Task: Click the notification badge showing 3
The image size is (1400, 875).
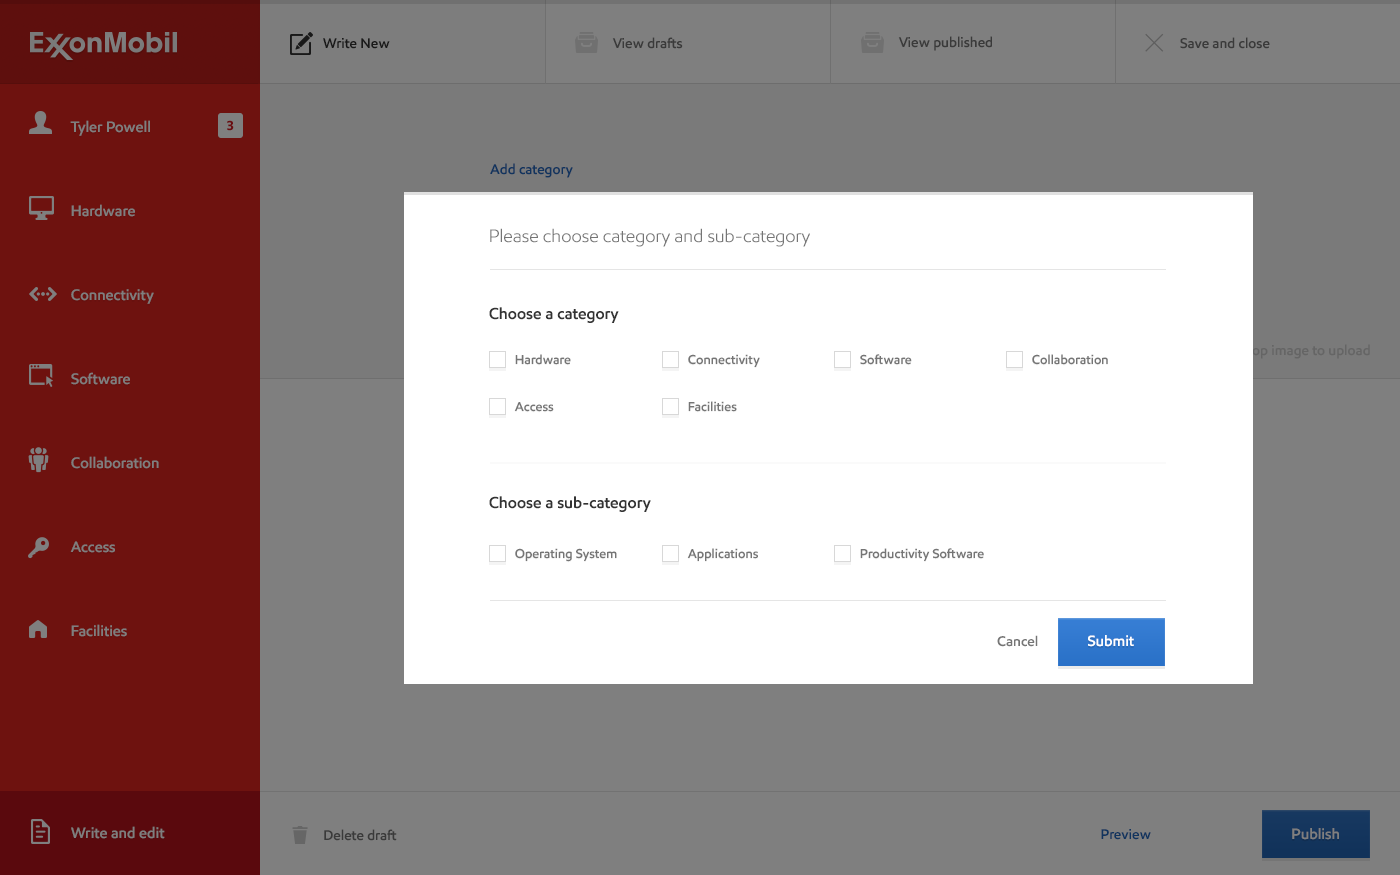Action: (230, 126)
